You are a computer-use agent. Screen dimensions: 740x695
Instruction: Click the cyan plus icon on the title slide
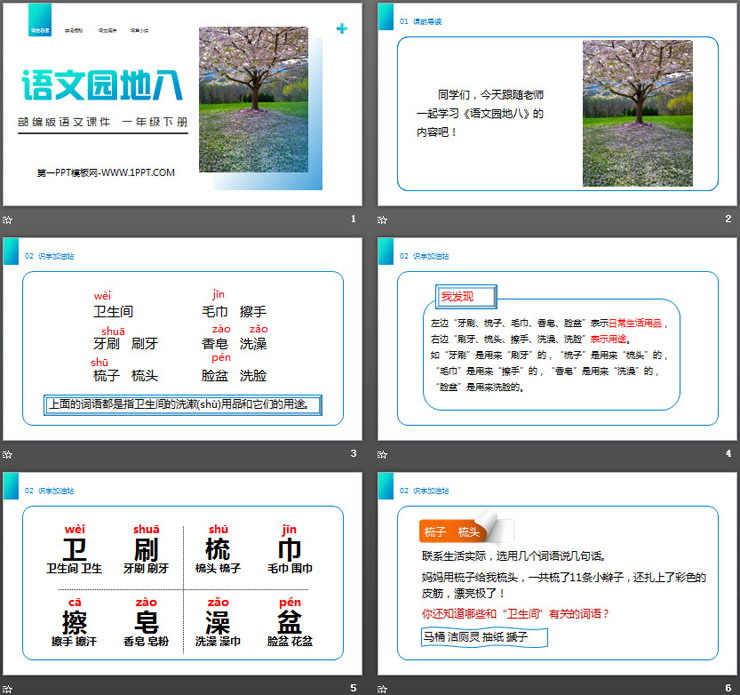click(x=342, y=29)
